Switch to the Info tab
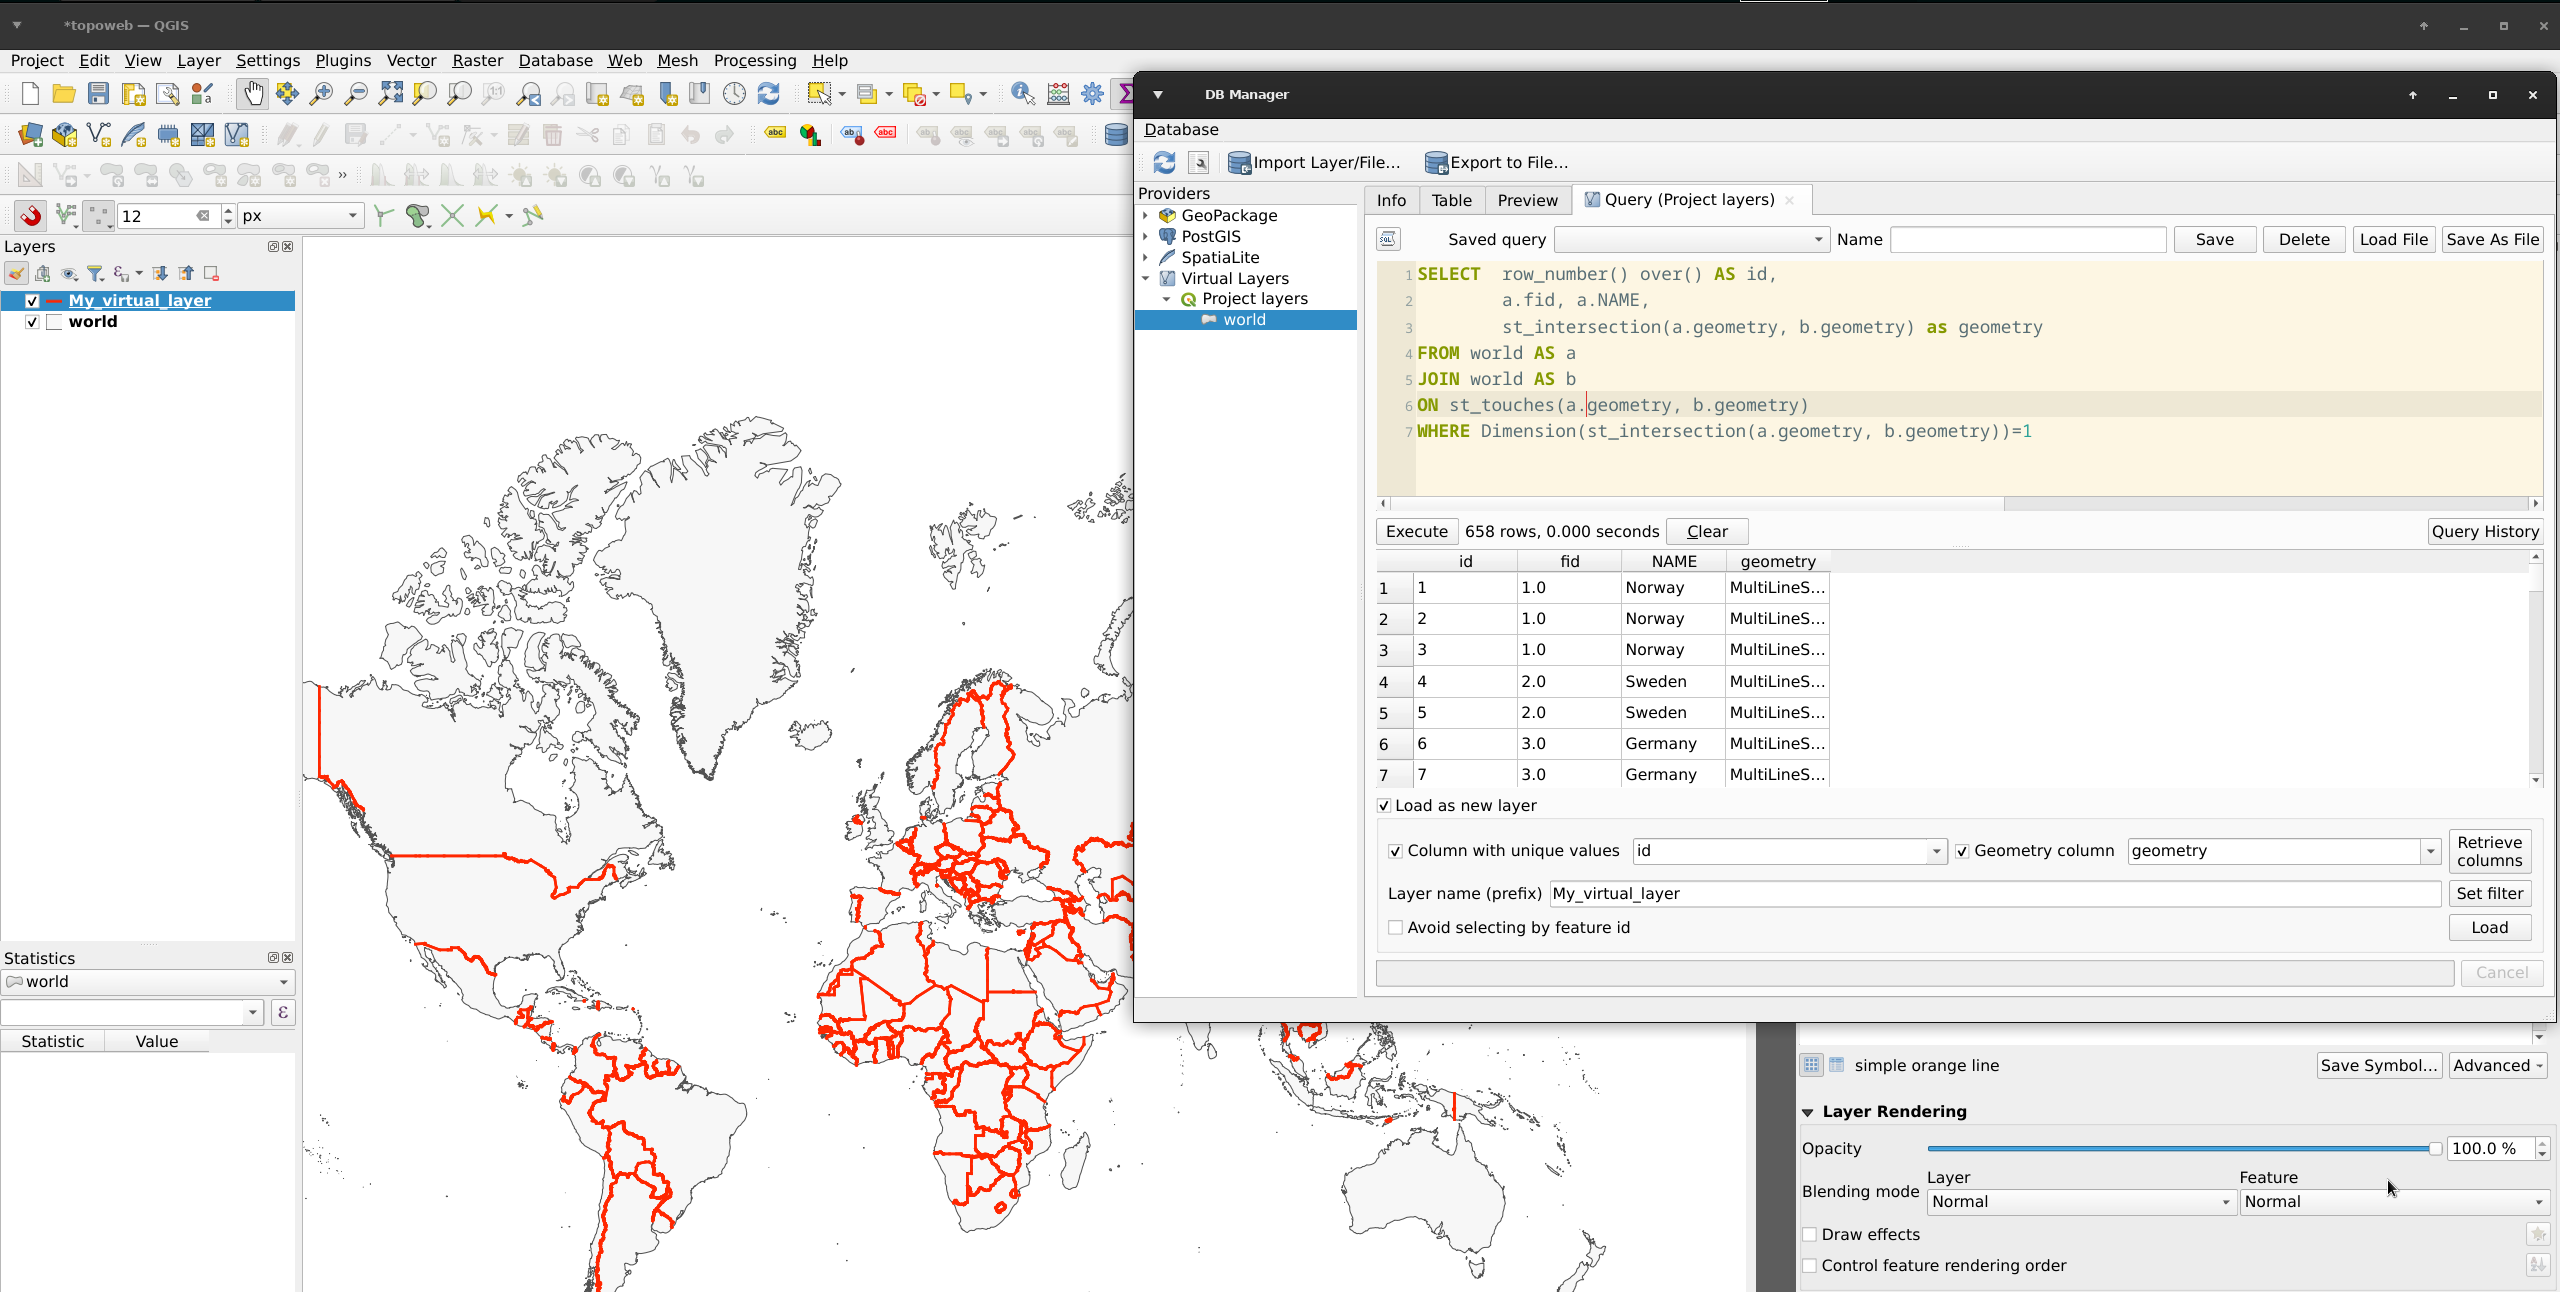Viewport: 2560px width, 1292px height. click(x=1391, y=200)
